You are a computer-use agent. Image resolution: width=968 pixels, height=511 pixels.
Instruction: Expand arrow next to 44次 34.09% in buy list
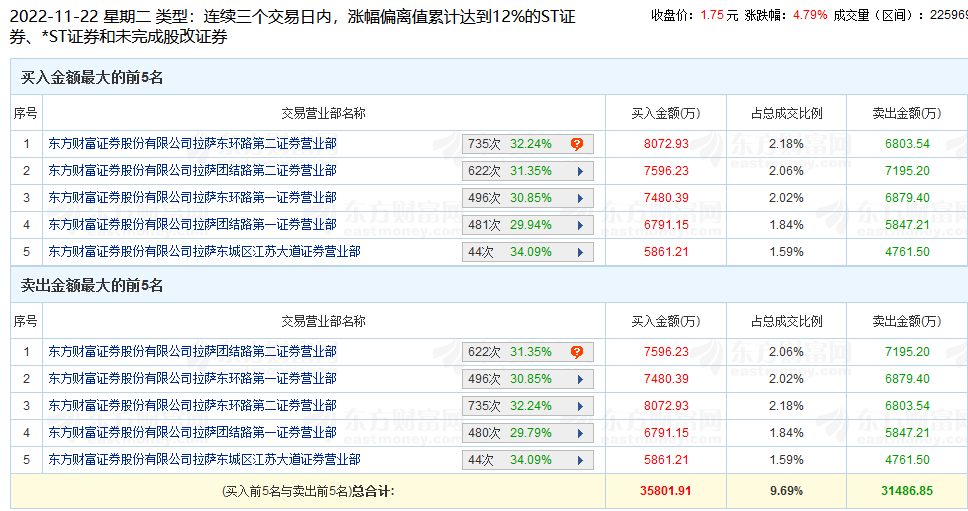click(x=580, y=252)
